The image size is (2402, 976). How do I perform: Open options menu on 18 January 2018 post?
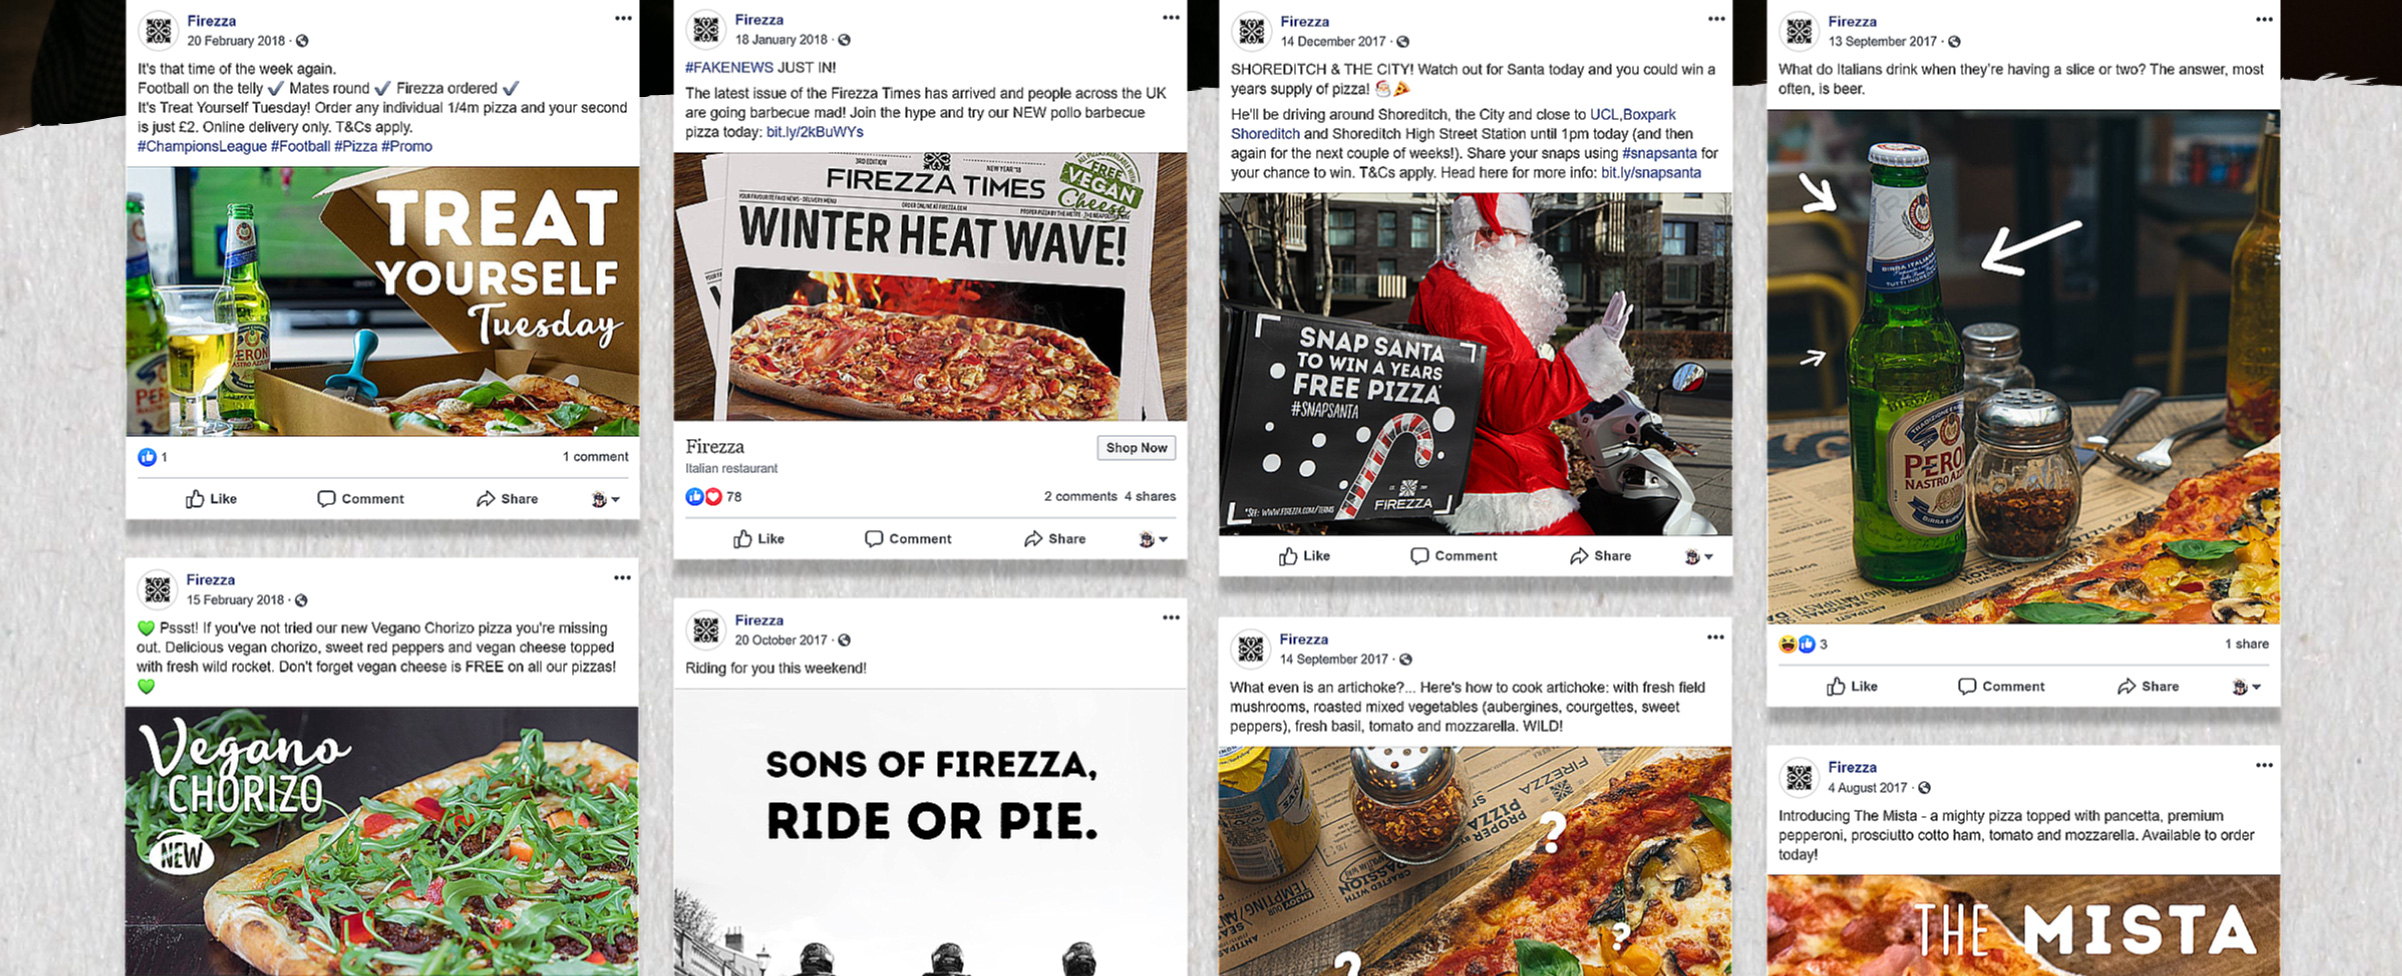click(x=1171, y=17)
